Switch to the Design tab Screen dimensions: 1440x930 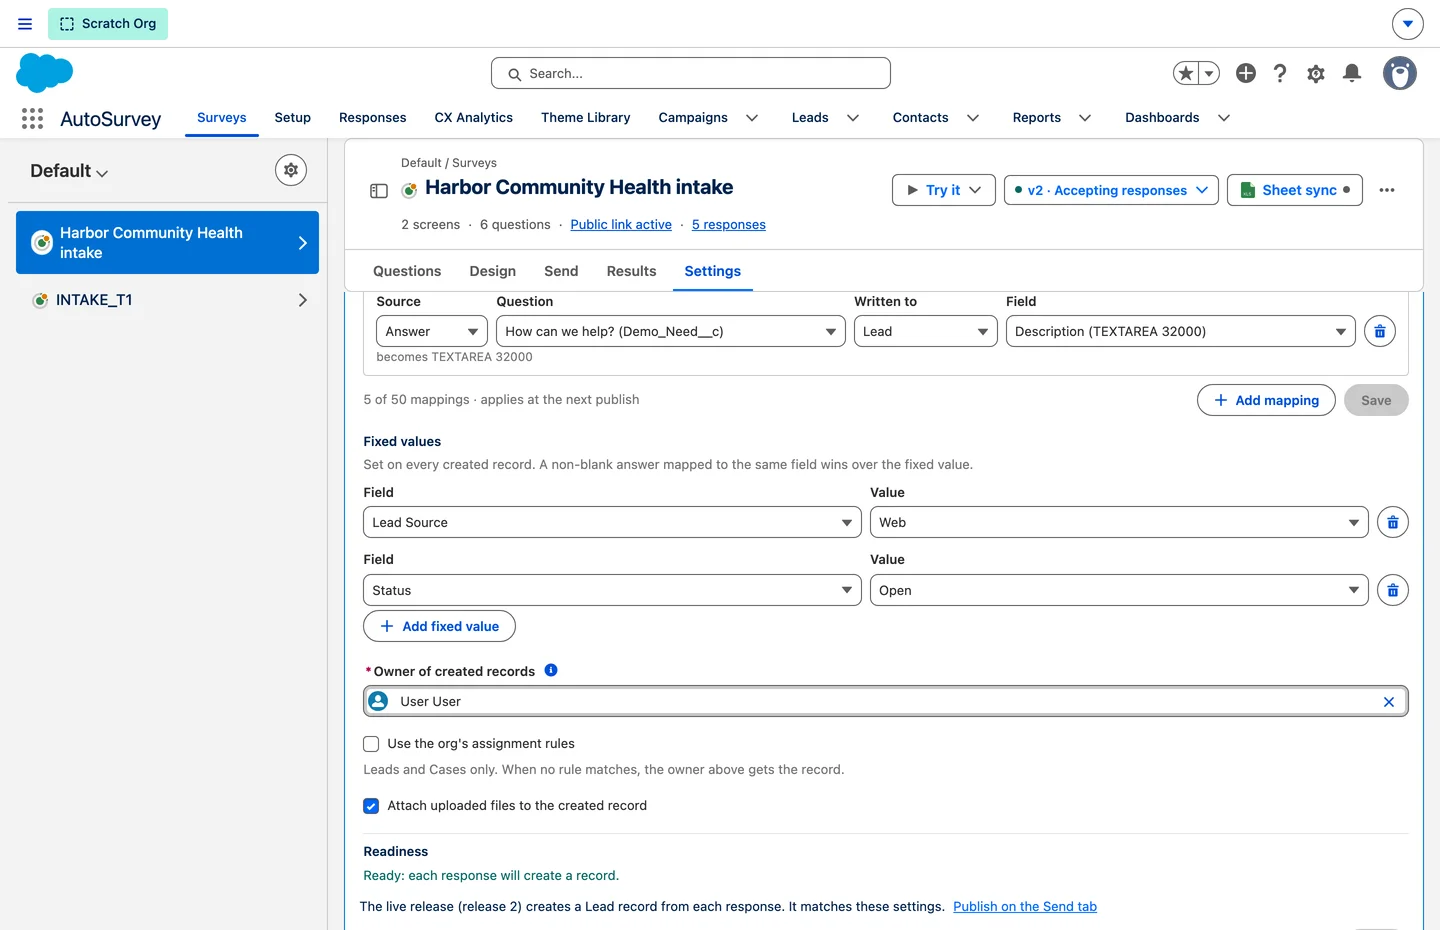[493, 271]
